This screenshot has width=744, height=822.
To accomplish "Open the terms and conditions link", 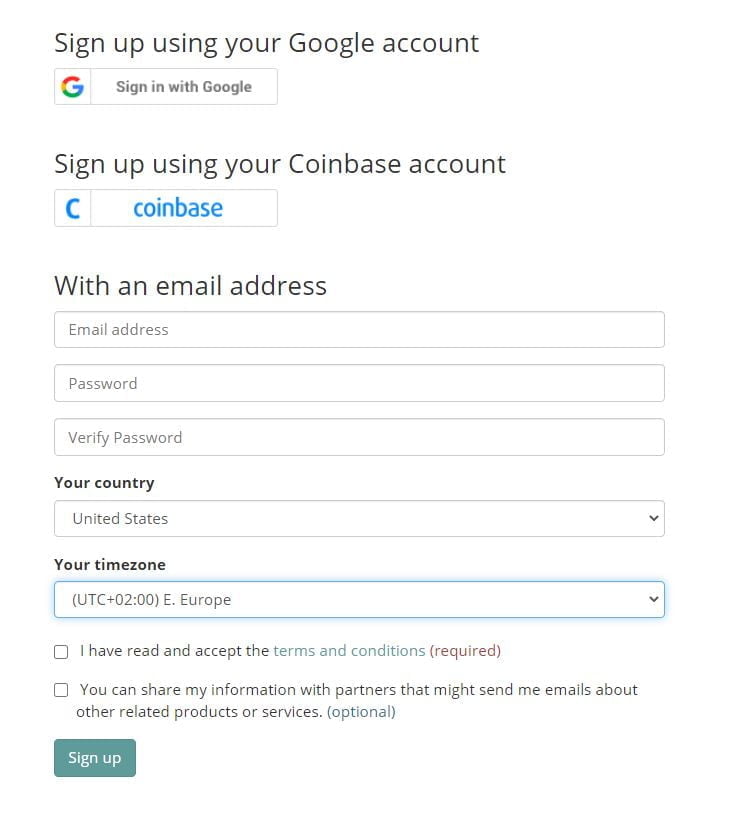I will pyautogui.click(x=349, y=651).
